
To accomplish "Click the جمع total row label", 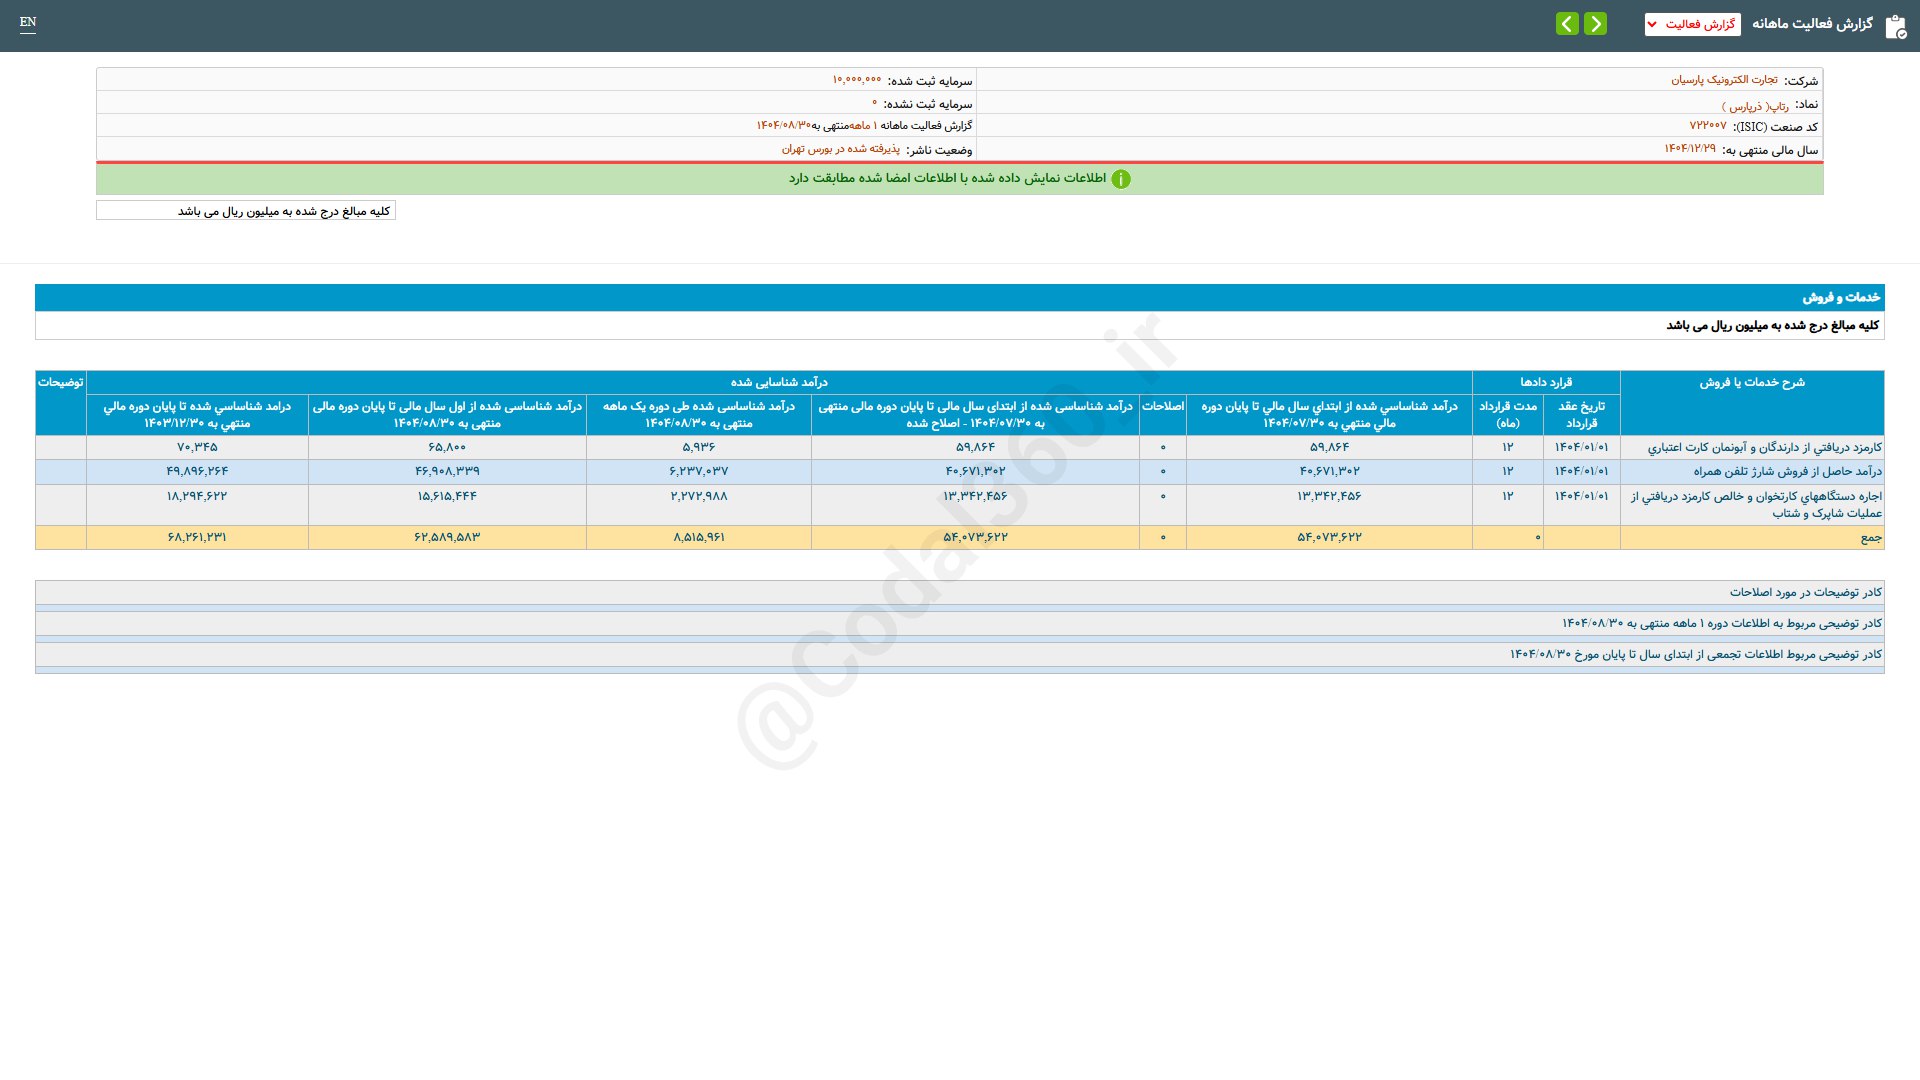I will [1870, 538].
